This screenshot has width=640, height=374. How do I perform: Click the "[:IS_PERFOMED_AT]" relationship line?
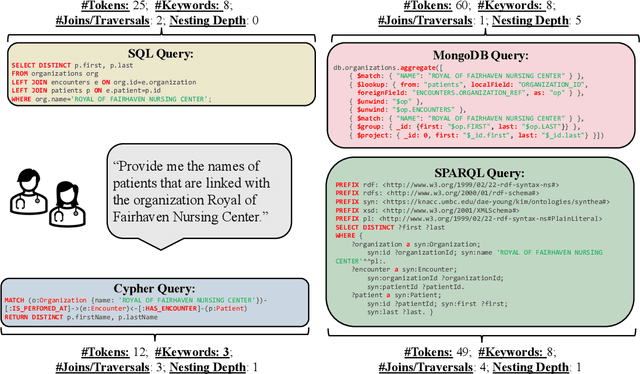click(126, 308)
